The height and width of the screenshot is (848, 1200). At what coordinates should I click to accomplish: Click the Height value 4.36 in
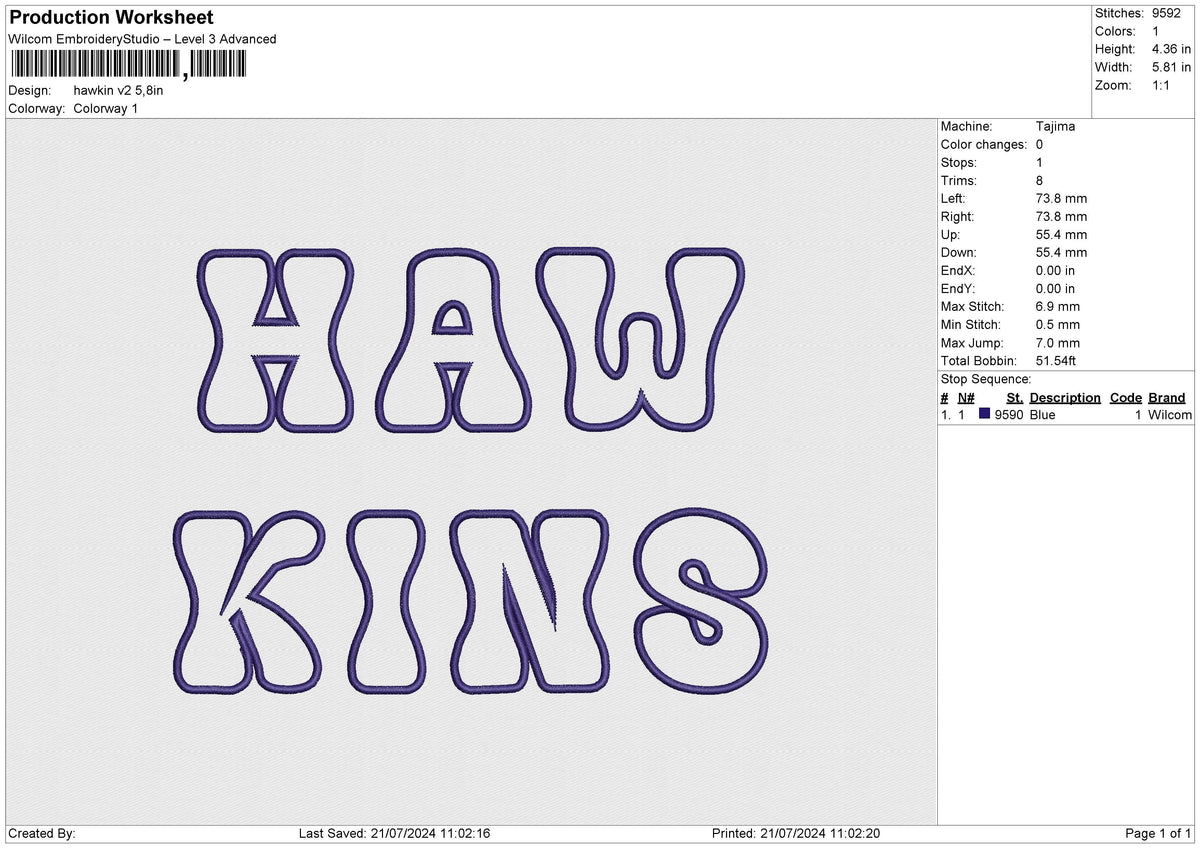pos(1171,49)
